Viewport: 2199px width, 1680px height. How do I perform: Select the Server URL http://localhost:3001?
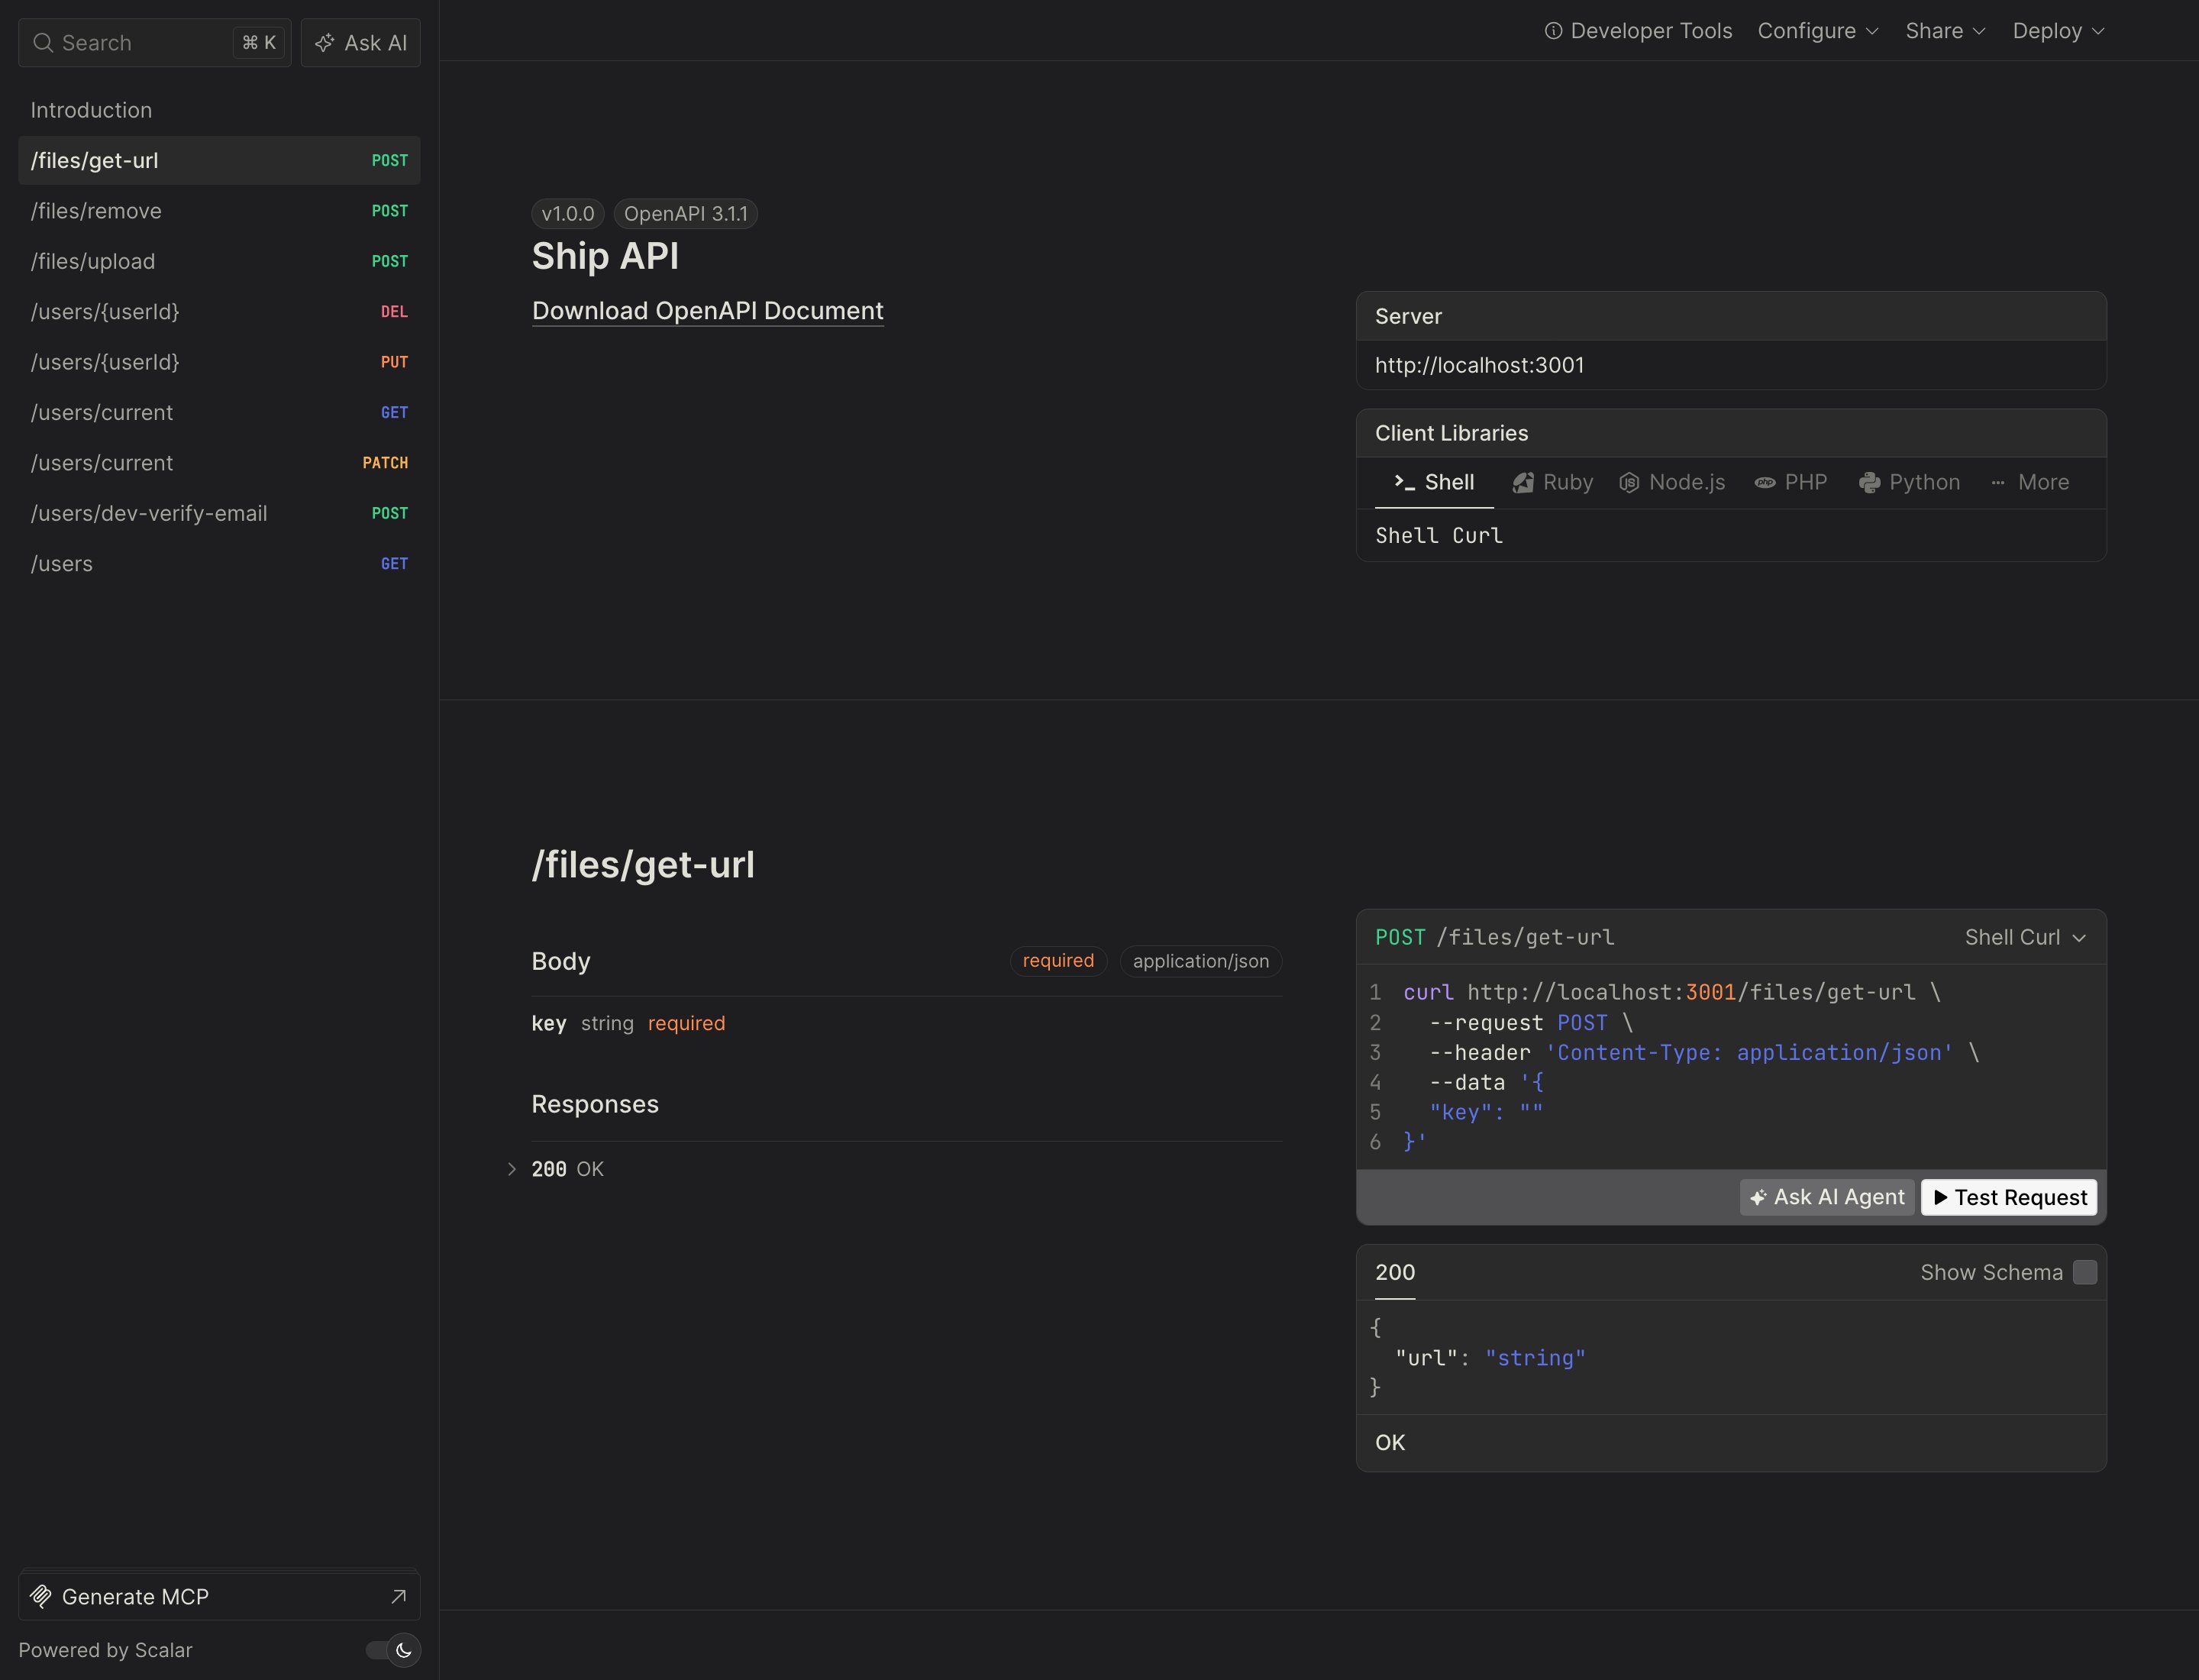click(1479, 365)
